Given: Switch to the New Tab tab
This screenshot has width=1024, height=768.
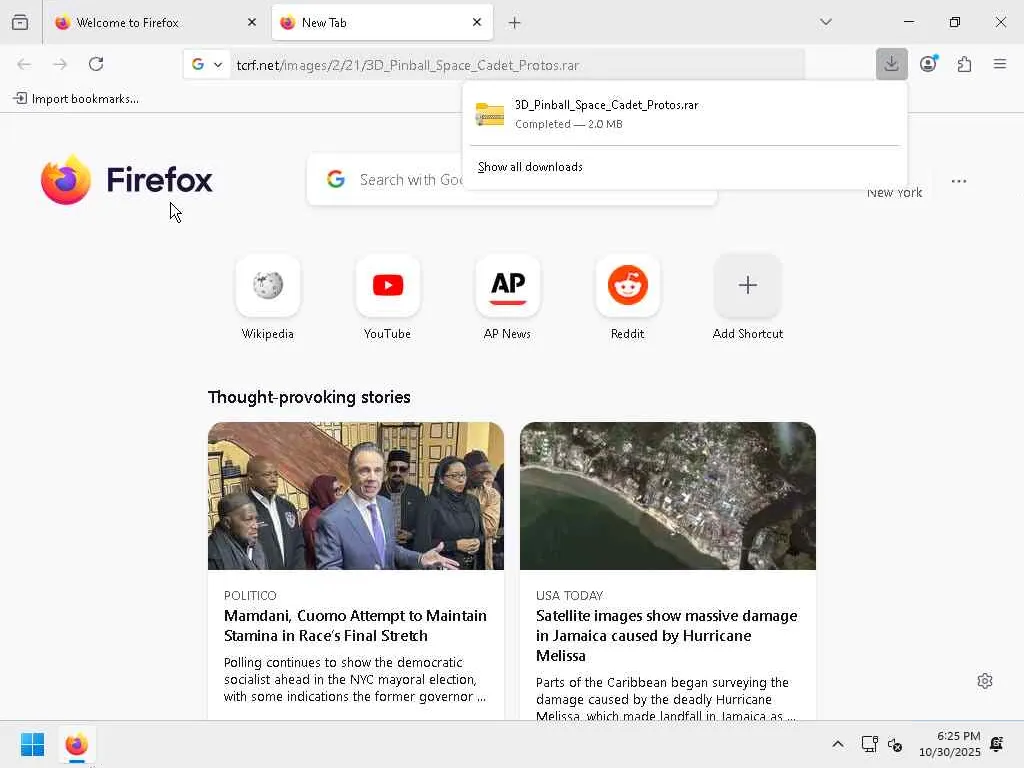Looking at the screenshot, I should tap(382, 22).
